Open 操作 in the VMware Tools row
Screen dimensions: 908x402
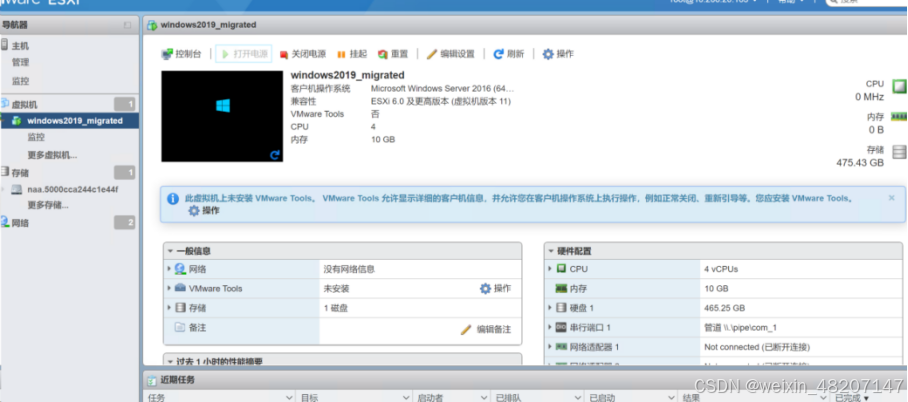(x=495, y=288)
